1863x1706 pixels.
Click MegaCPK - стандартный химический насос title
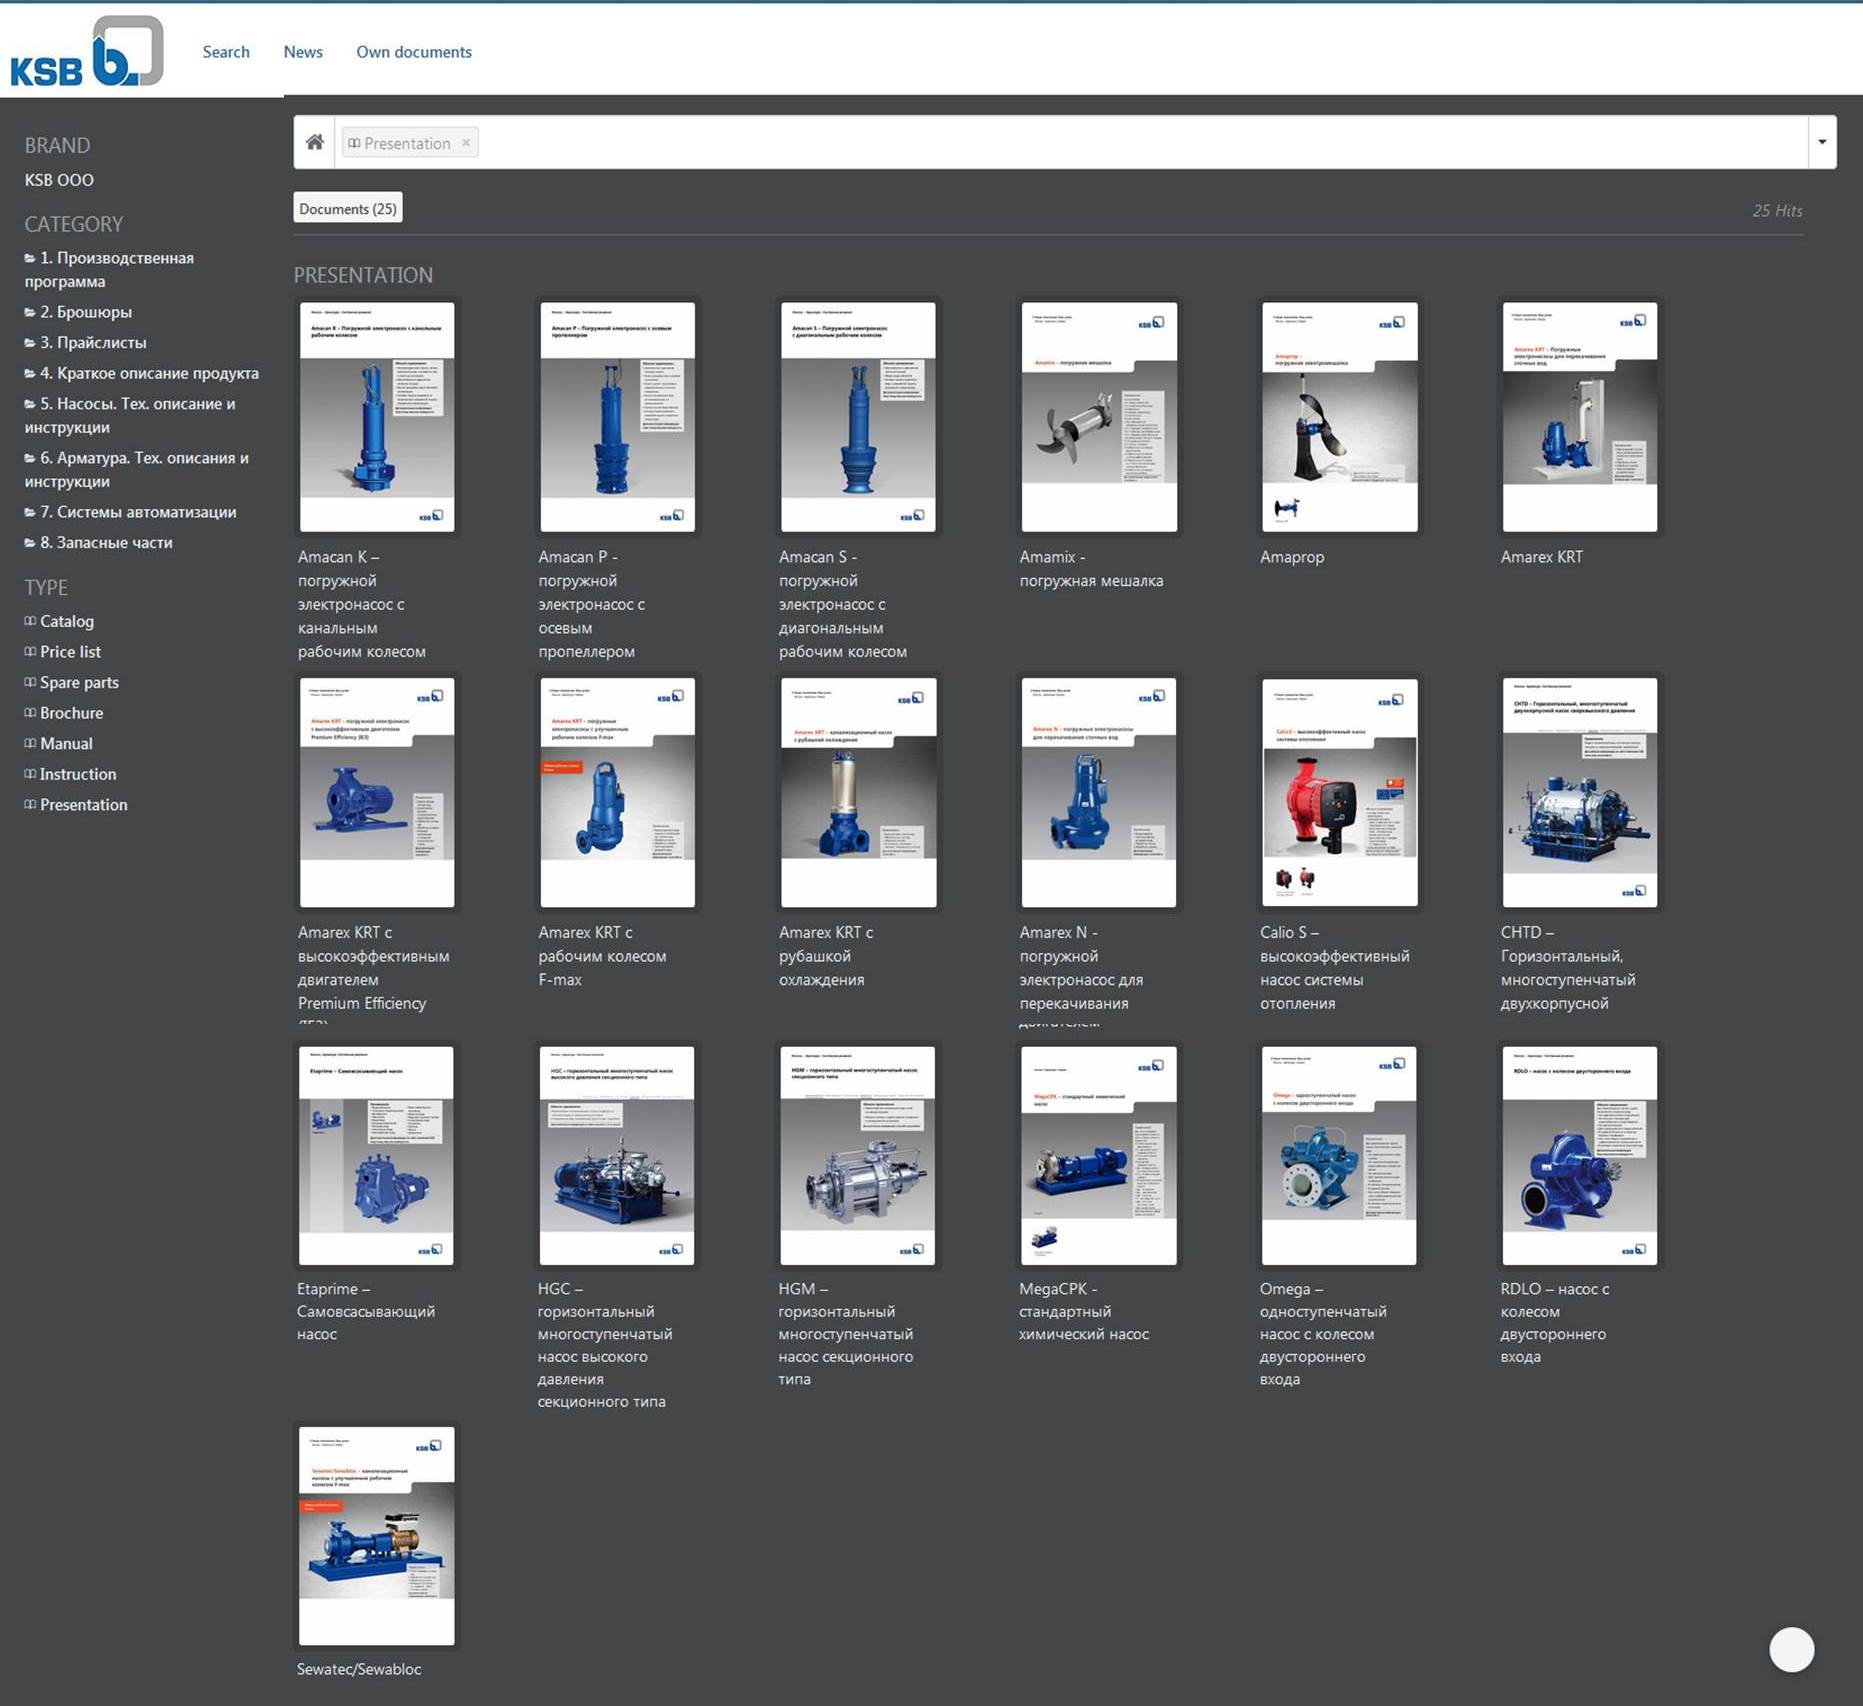pos(1084,1311)
